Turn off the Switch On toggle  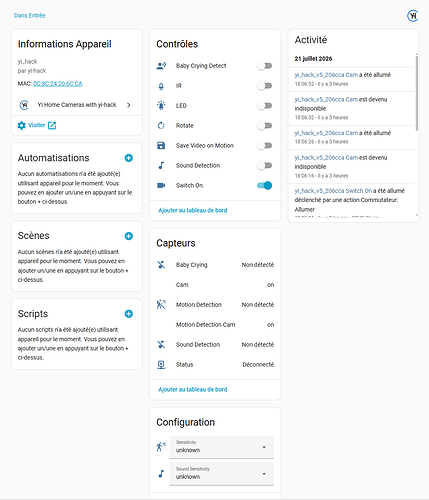tap(265, 185)
